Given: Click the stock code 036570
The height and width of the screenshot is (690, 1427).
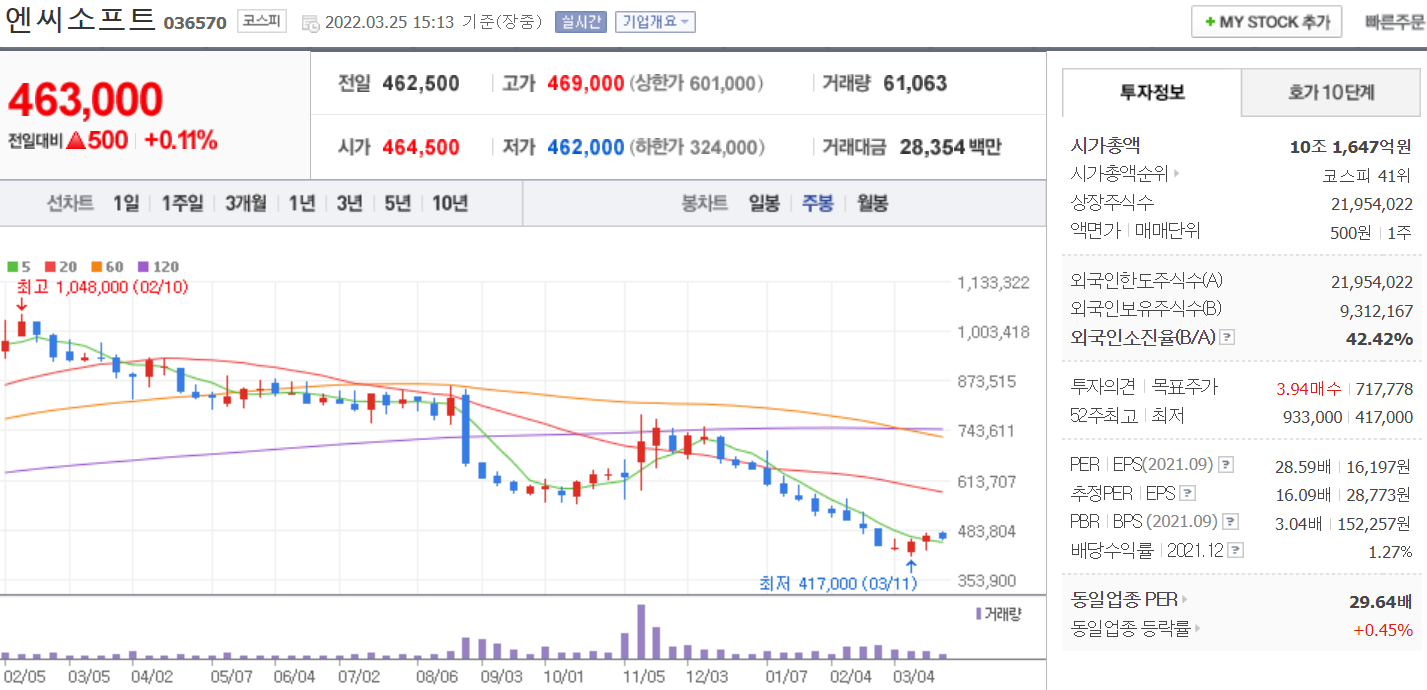Looking at the screenshot, I should point(195,23).
